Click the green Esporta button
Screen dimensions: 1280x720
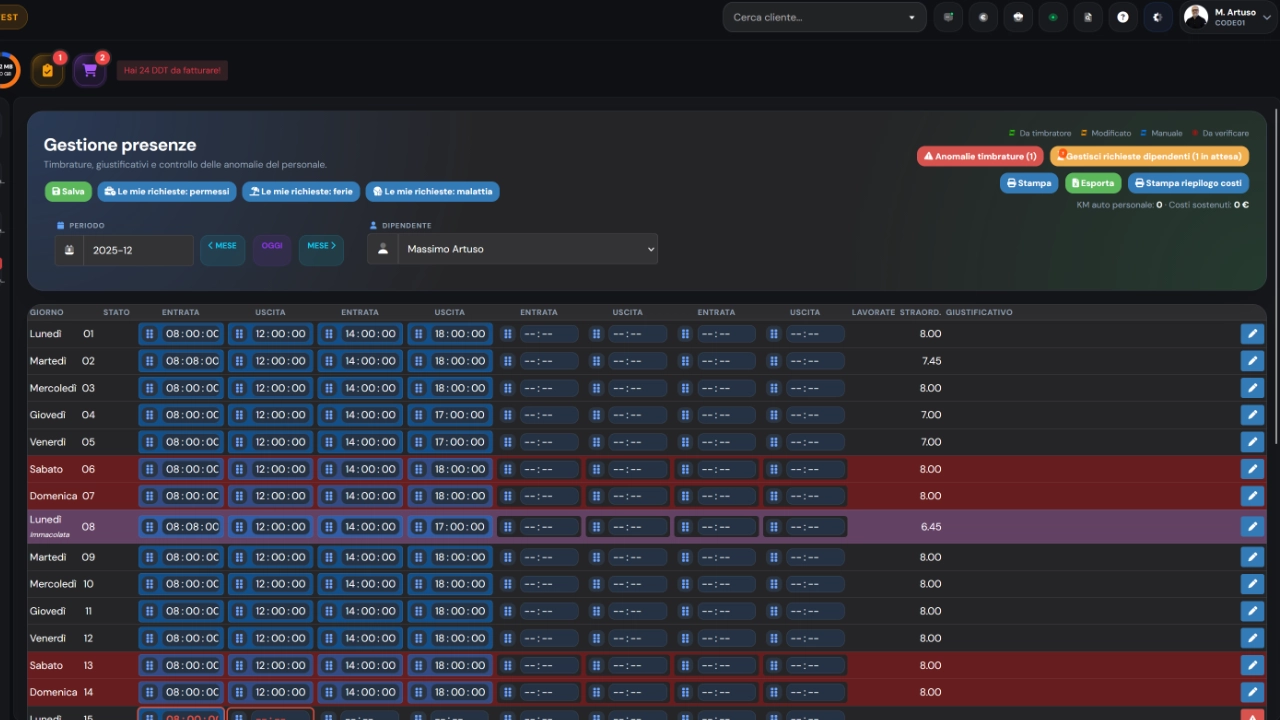(1093, 183)
